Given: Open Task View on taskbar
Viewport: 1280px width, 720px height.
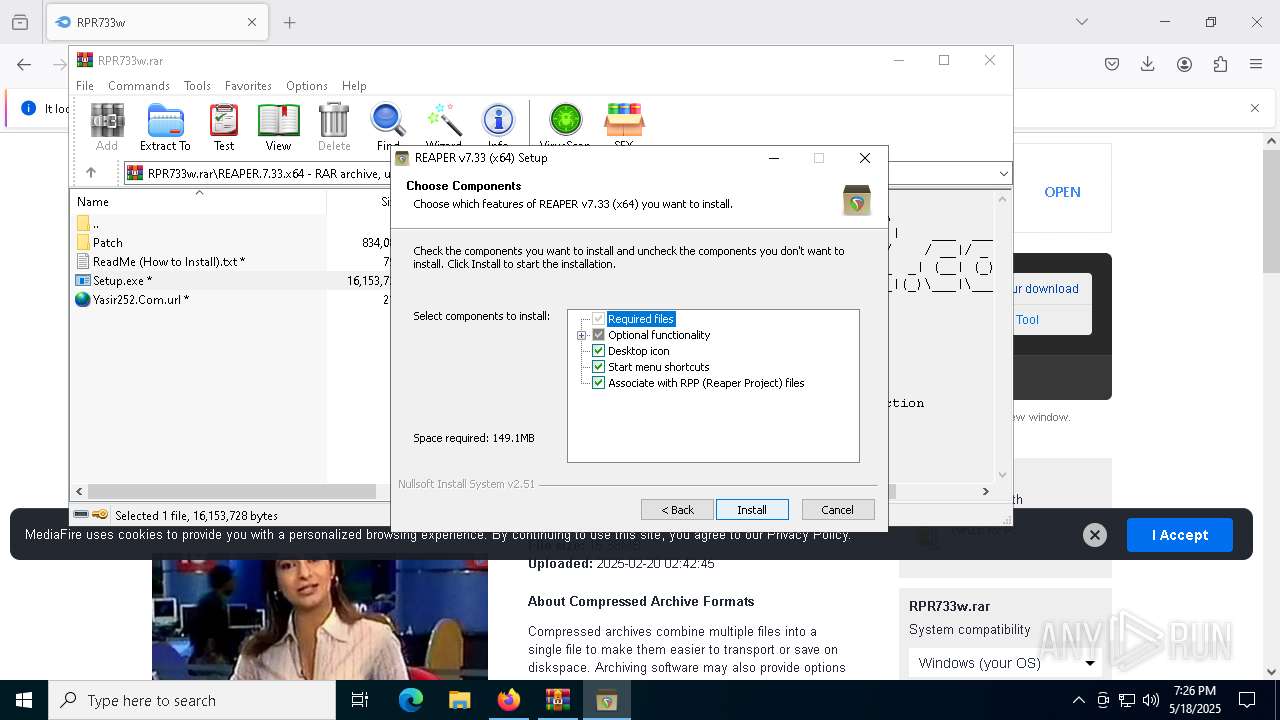Looking at the screenshot, I should pyautogui.click(x=360, y=700).
